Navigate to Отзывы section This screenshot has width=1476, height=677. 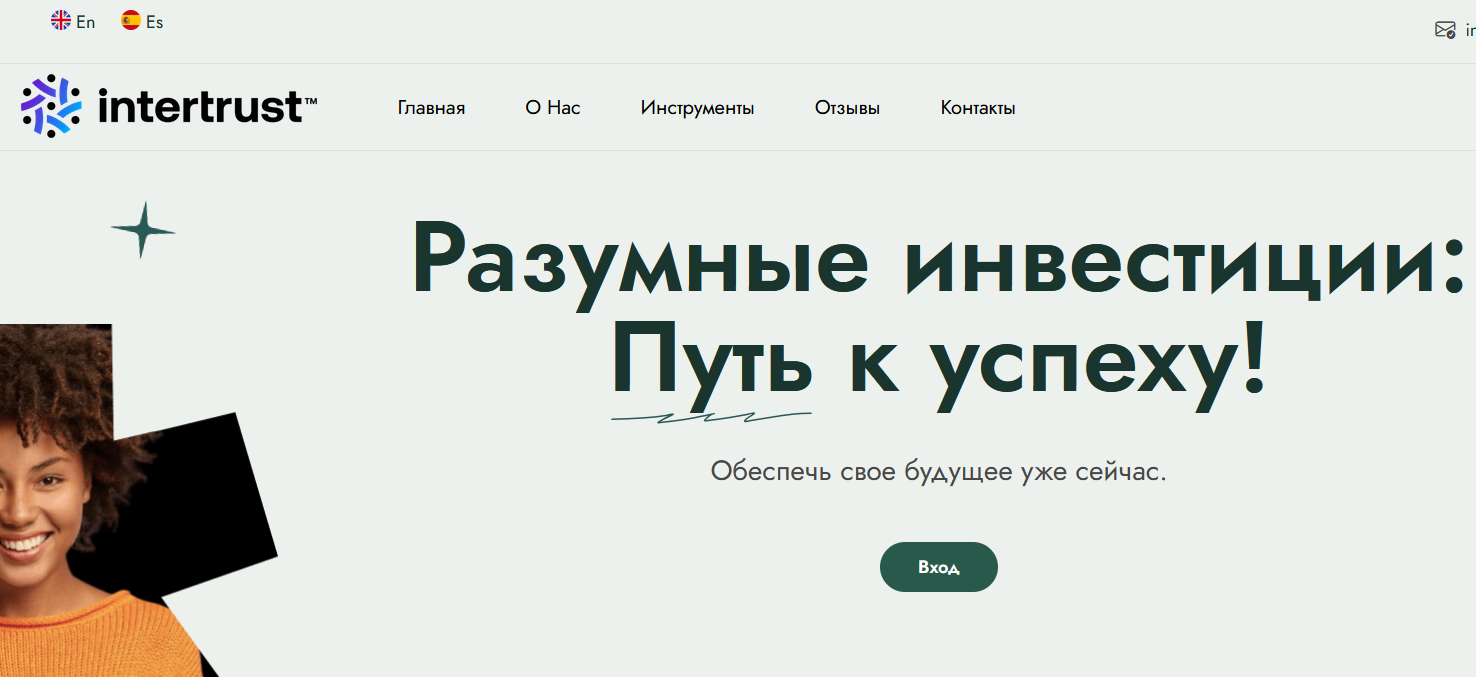[x=847, y=108]
